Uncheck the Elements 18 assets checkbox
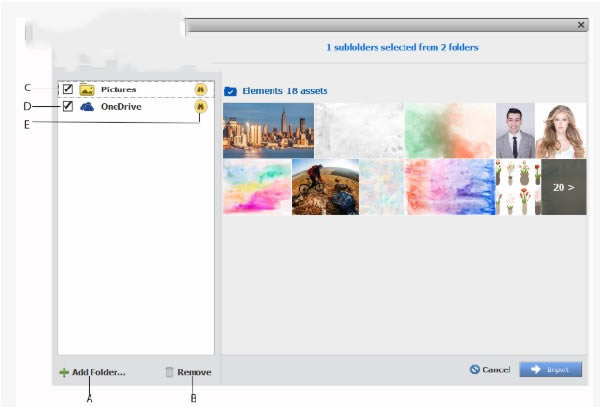Screen dimensions: 600x407 coord(230,91)
